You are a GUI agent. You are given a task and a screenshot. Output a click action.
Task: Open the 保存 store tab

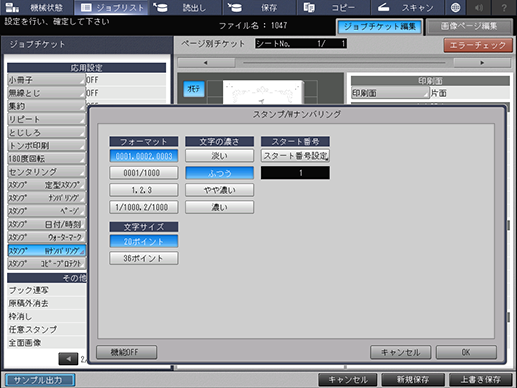[x=259, y=7]
